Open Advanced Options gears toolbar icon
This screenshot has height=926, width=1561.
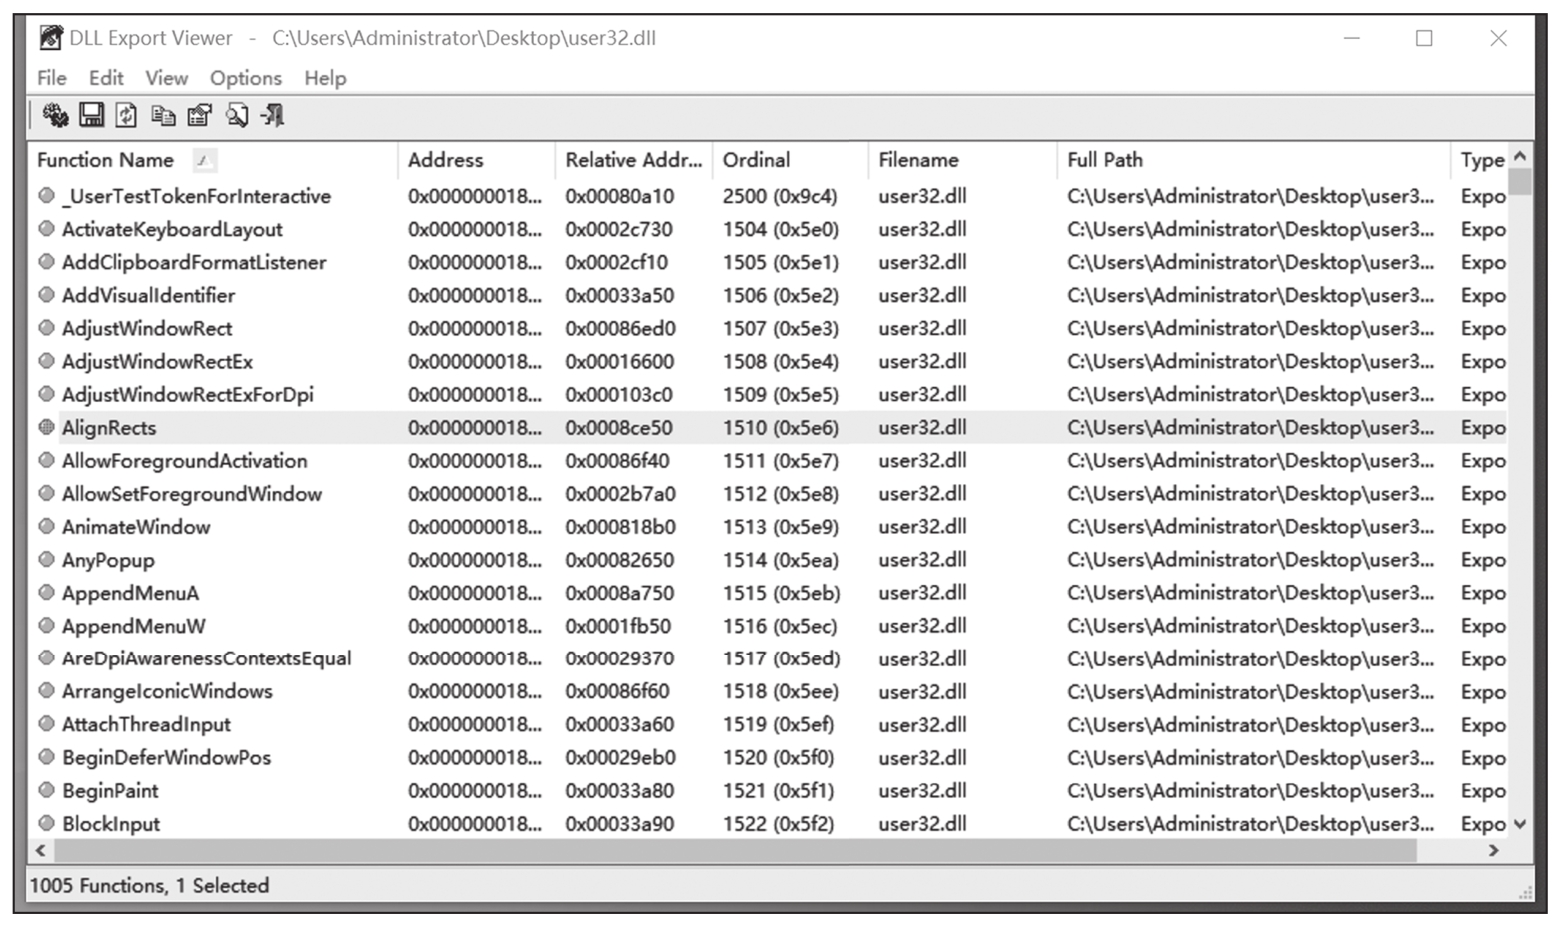pos(55,116)
